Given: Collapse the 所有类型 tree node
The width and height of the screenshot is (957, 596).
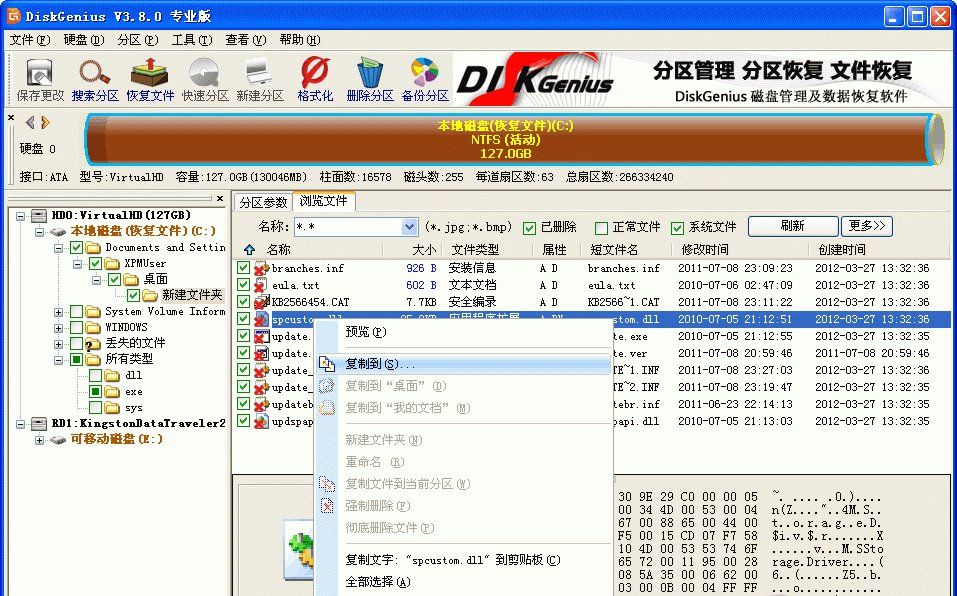Looking at the screenshot, I should (x=59, y=359).
